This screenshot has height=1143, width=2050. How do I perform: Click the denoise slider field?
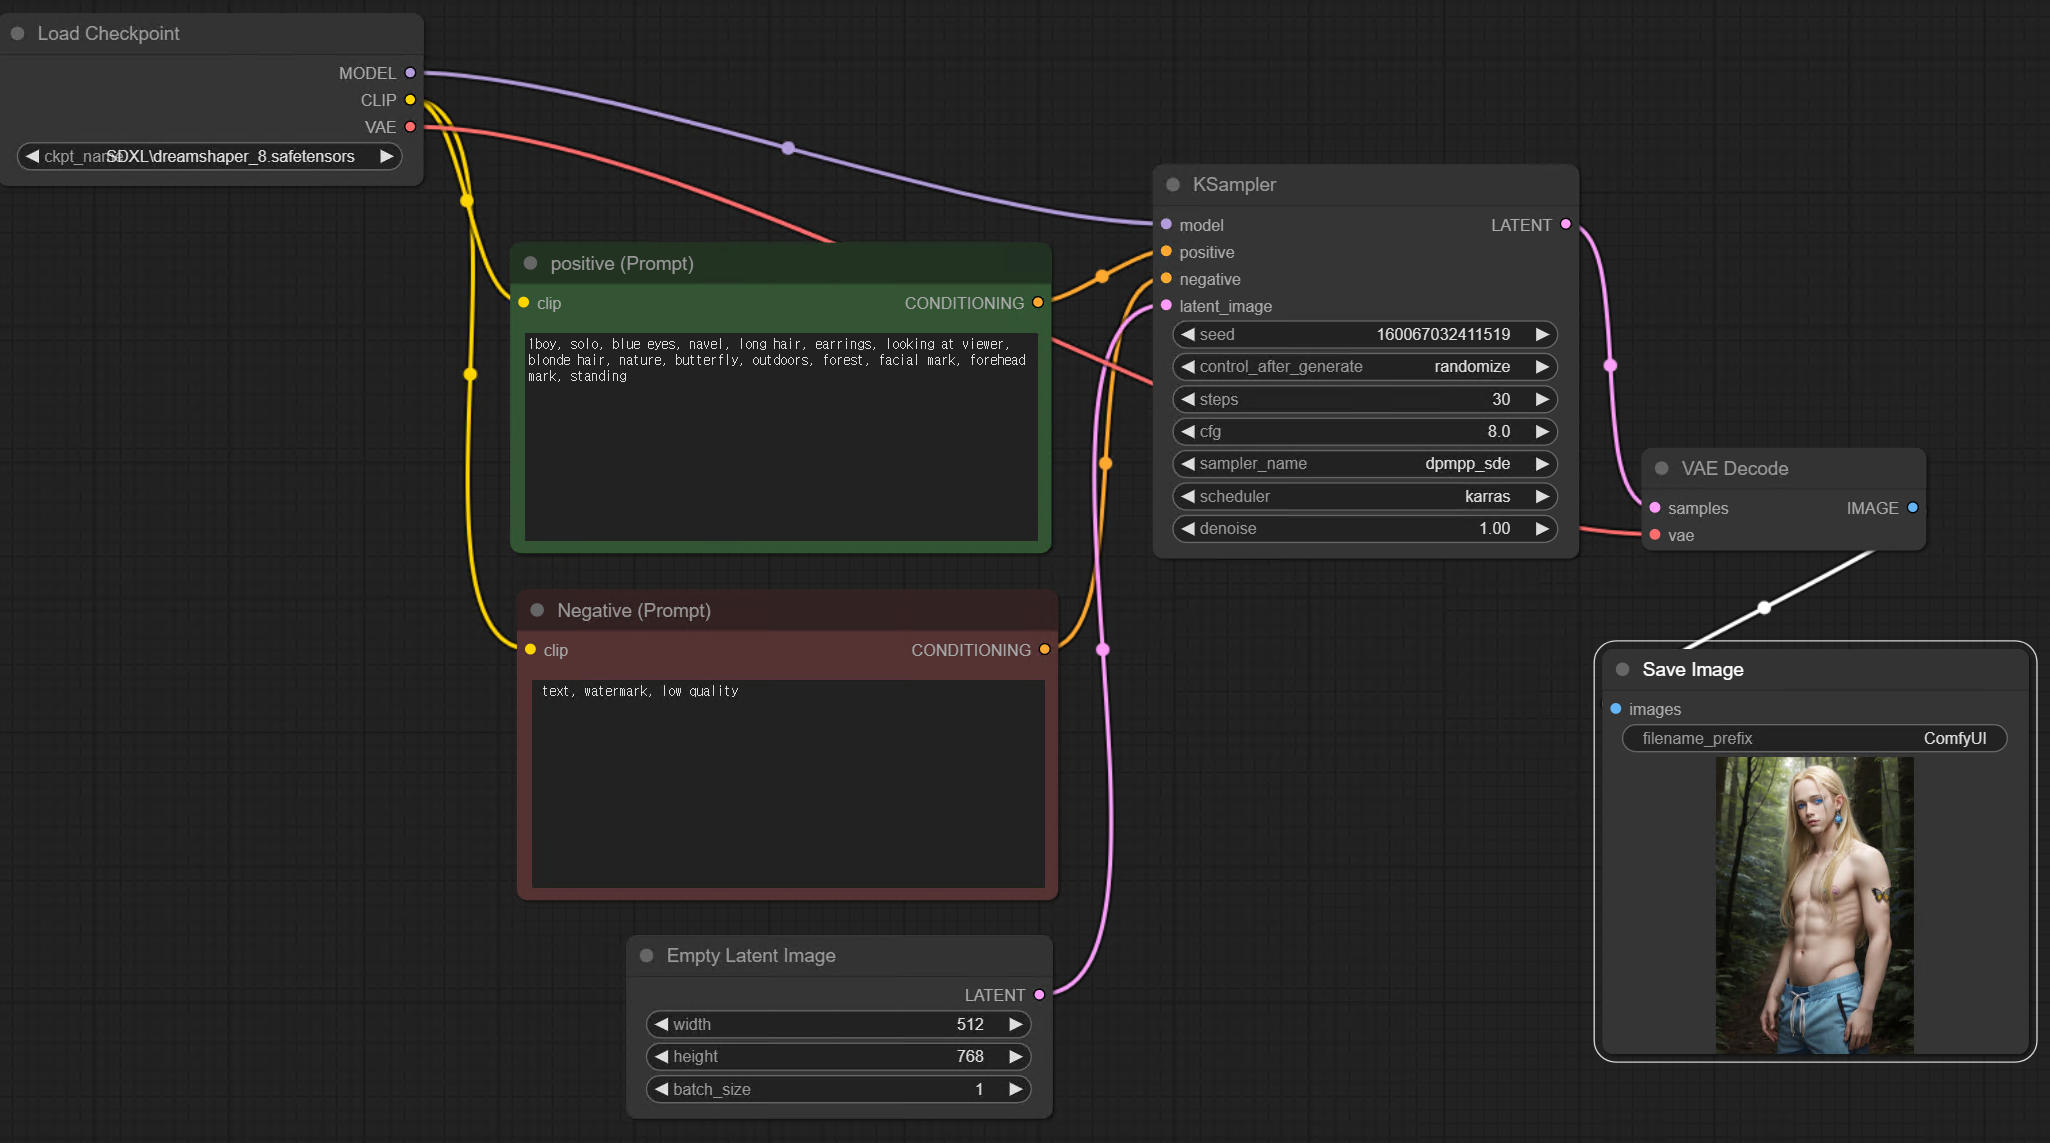click(x=1364, y=528)
